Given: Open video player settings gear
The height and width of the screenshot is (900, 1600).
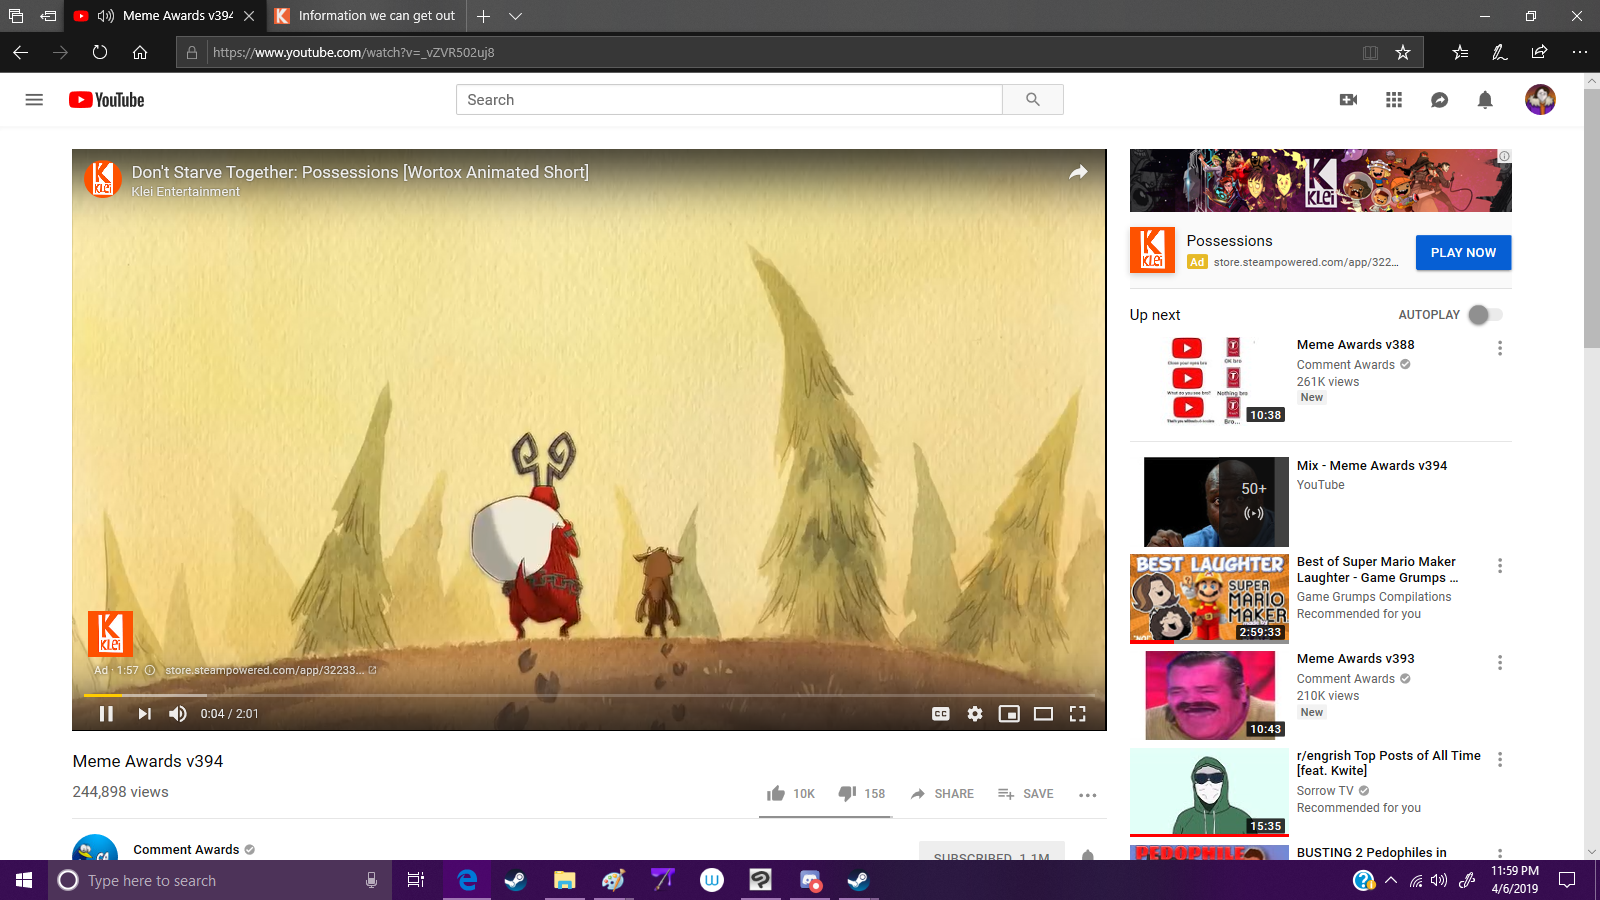Looking at the screenshot, I should click(x=975, y=714).
